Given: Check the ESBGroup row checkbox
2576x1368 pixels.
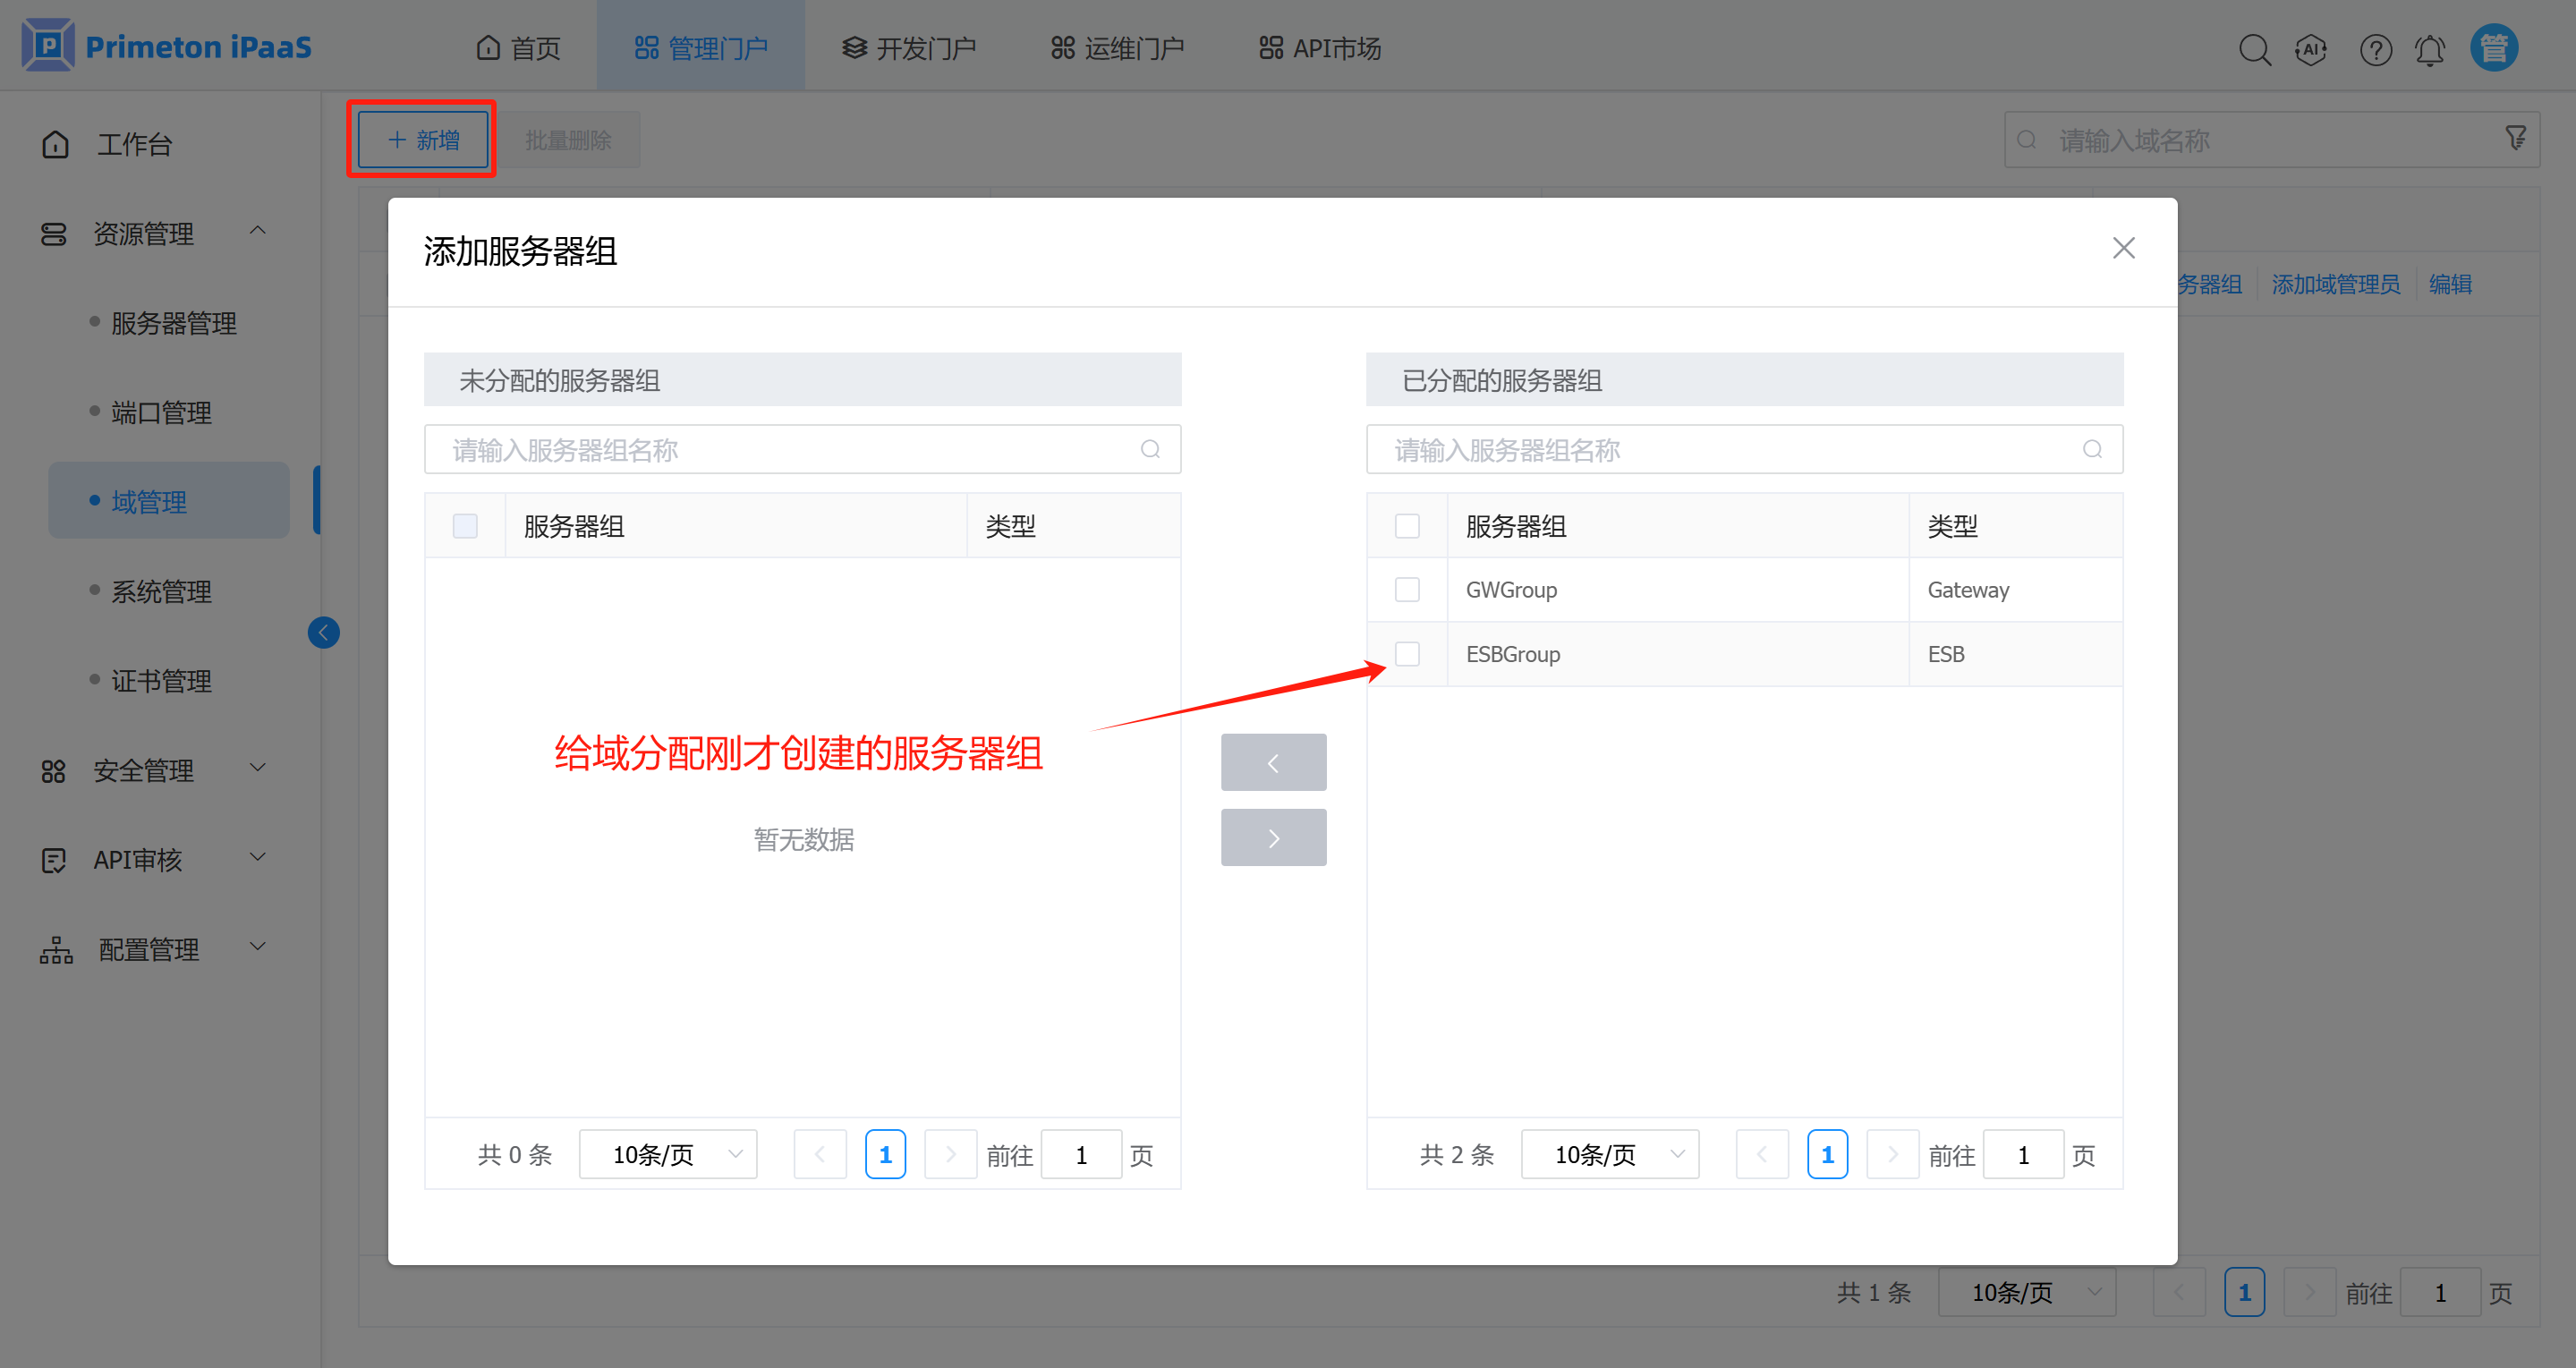Looking at the screenshot, I should tap(1407, 654).
